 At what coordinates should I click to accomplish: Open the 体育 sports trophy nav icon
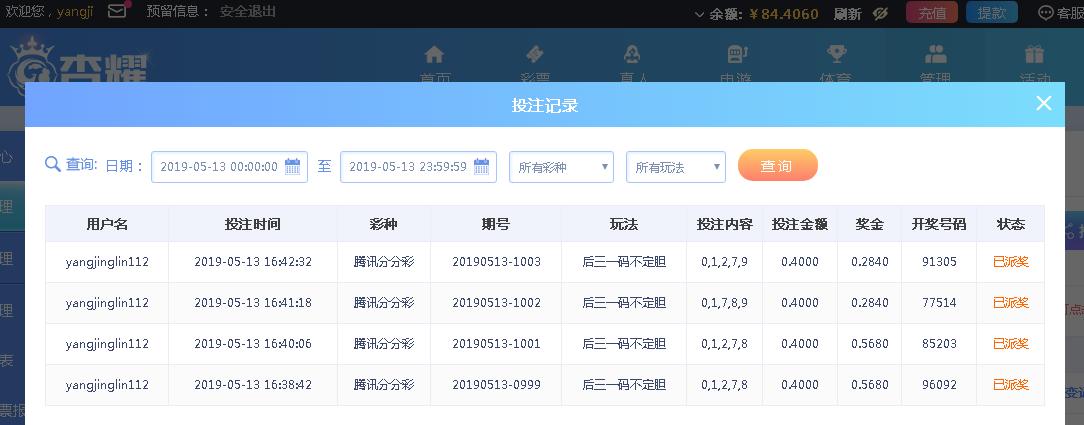coord(837,54)
